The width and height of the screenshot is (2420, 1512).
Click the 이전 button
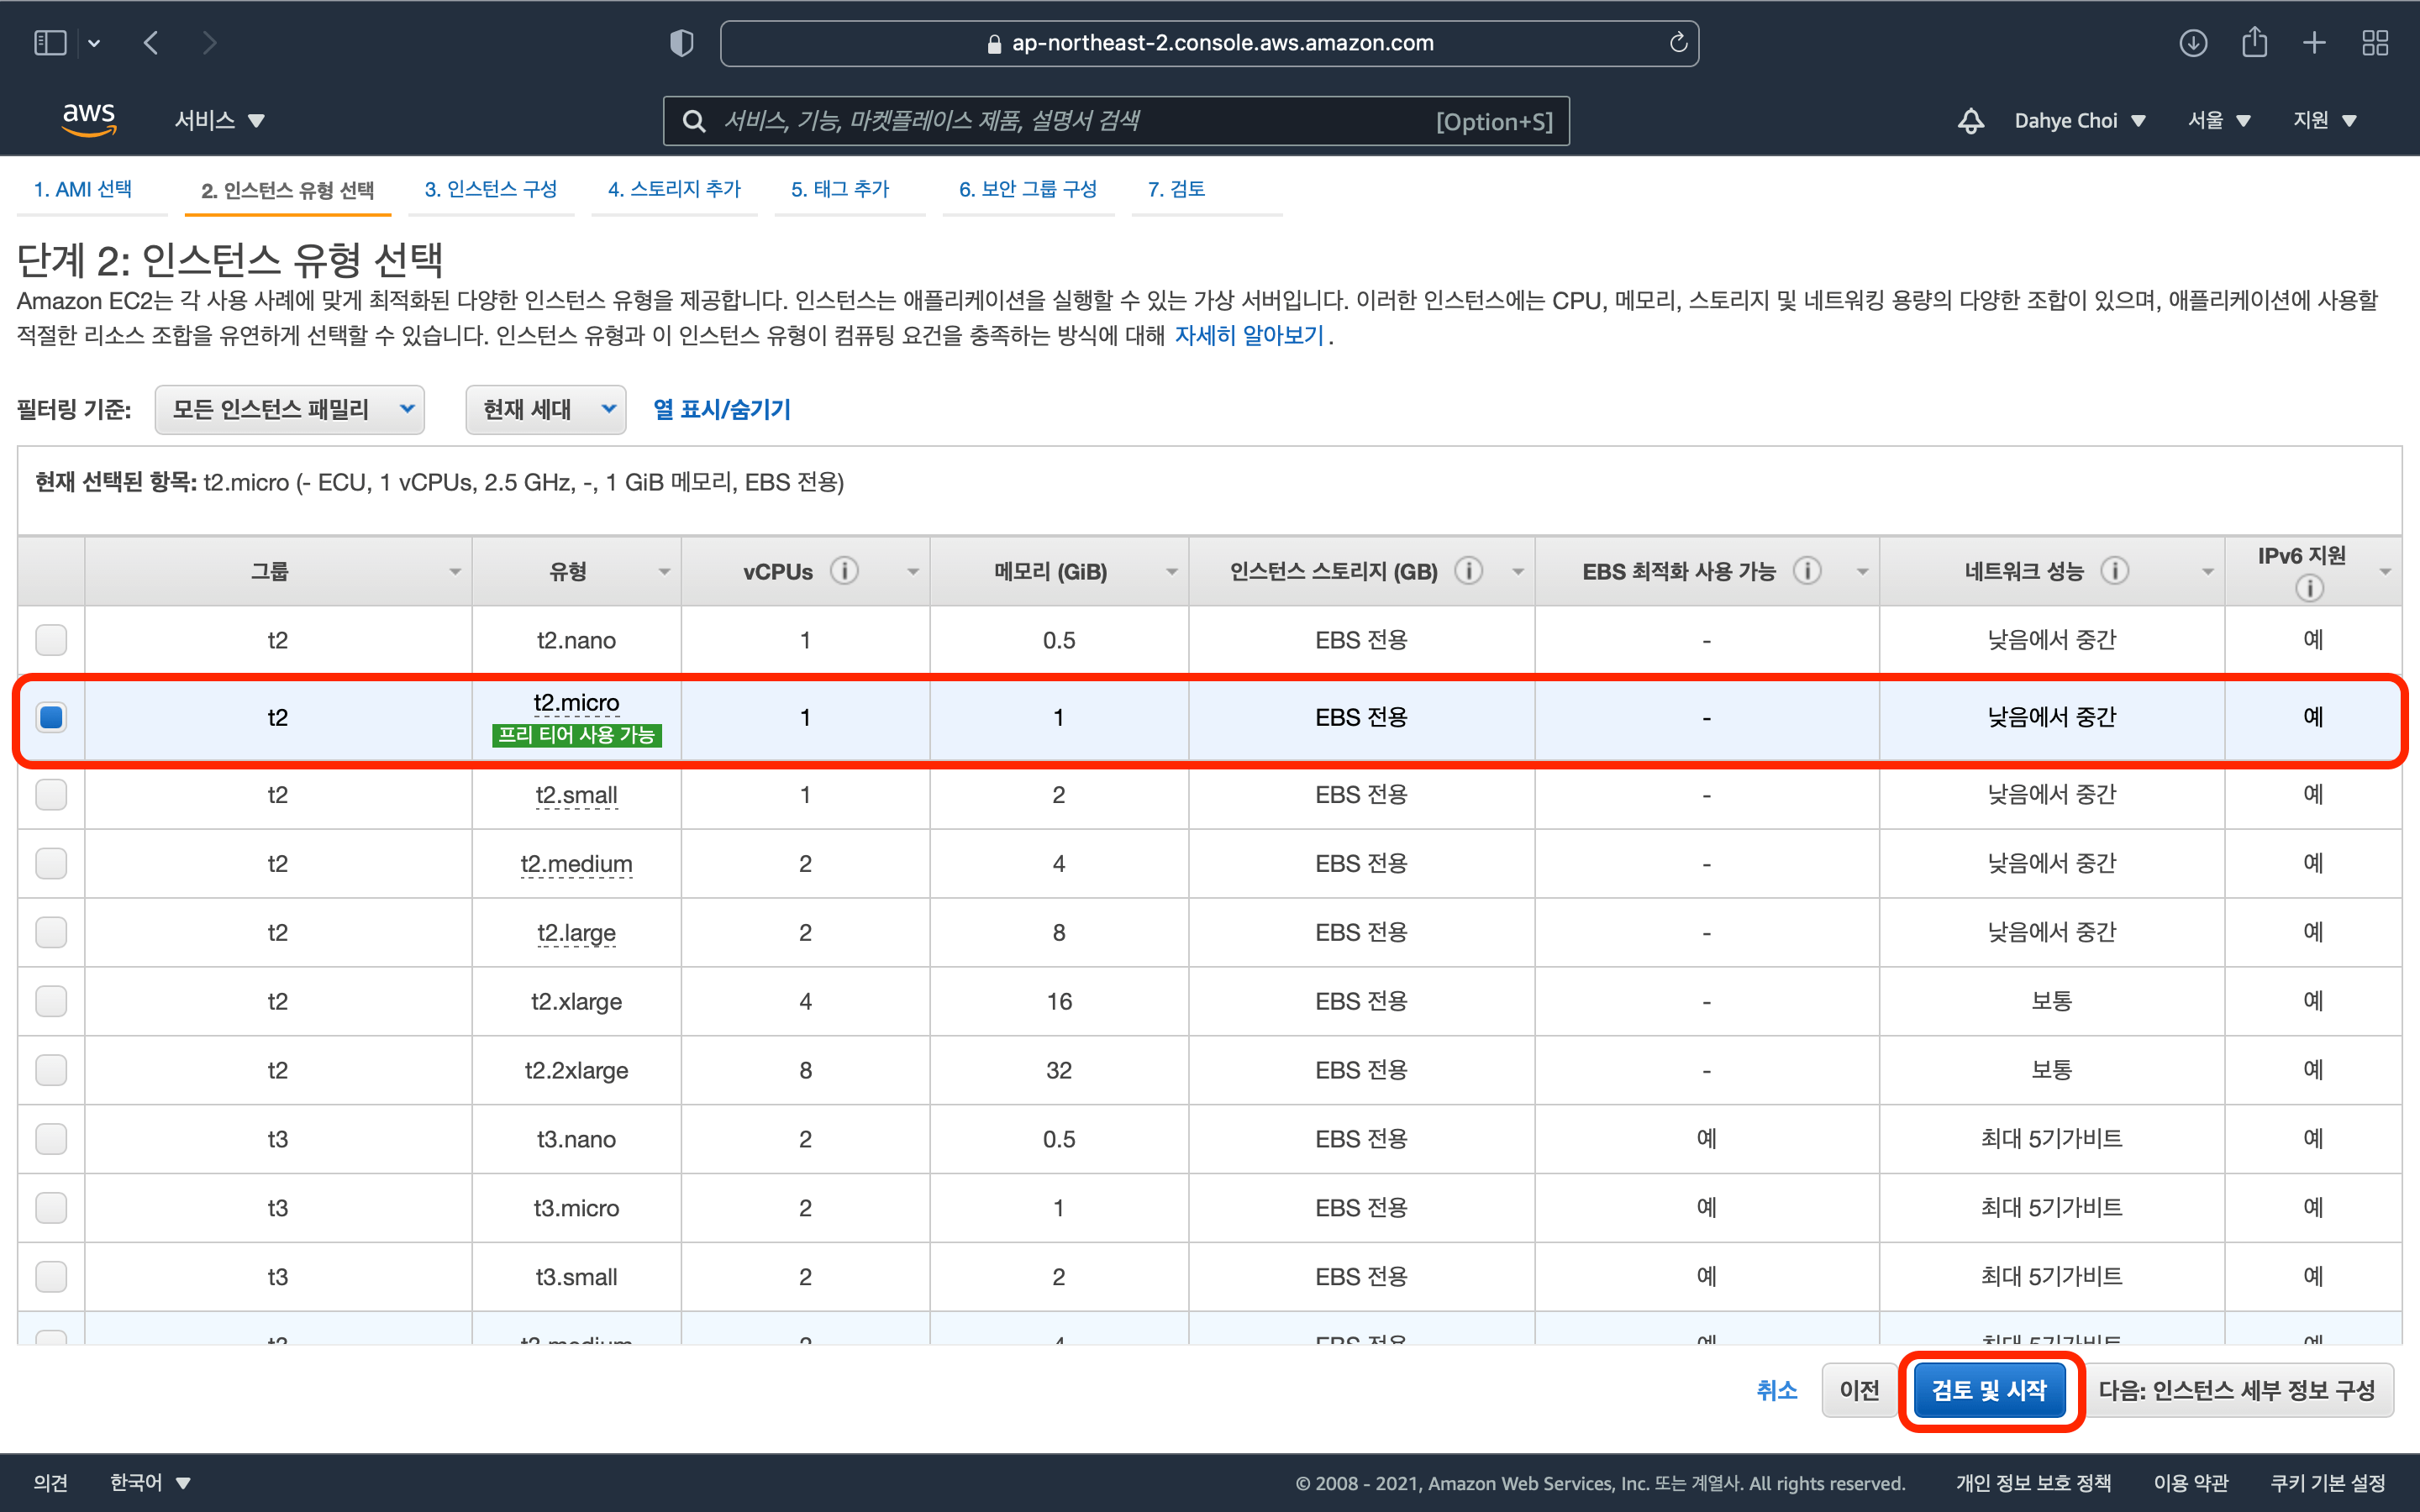pyautogui.click(x=1859, y=1390)
